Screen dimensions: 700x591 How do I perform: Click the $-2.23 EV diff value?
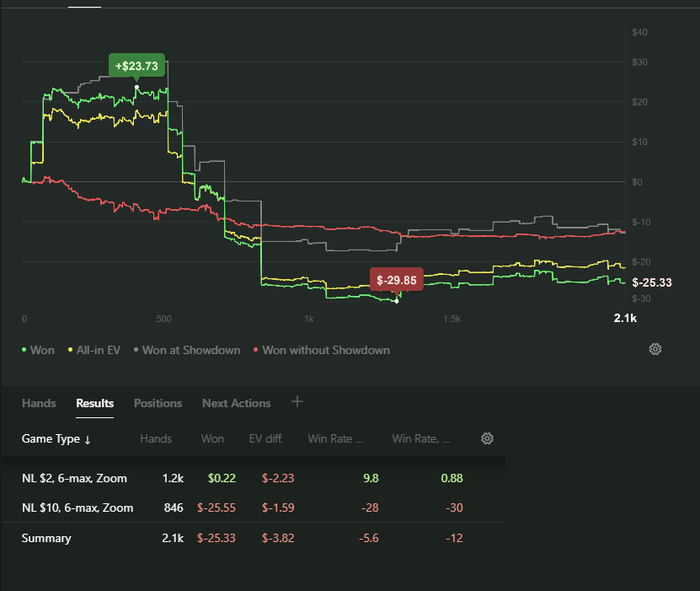click(x=278, y=478)
